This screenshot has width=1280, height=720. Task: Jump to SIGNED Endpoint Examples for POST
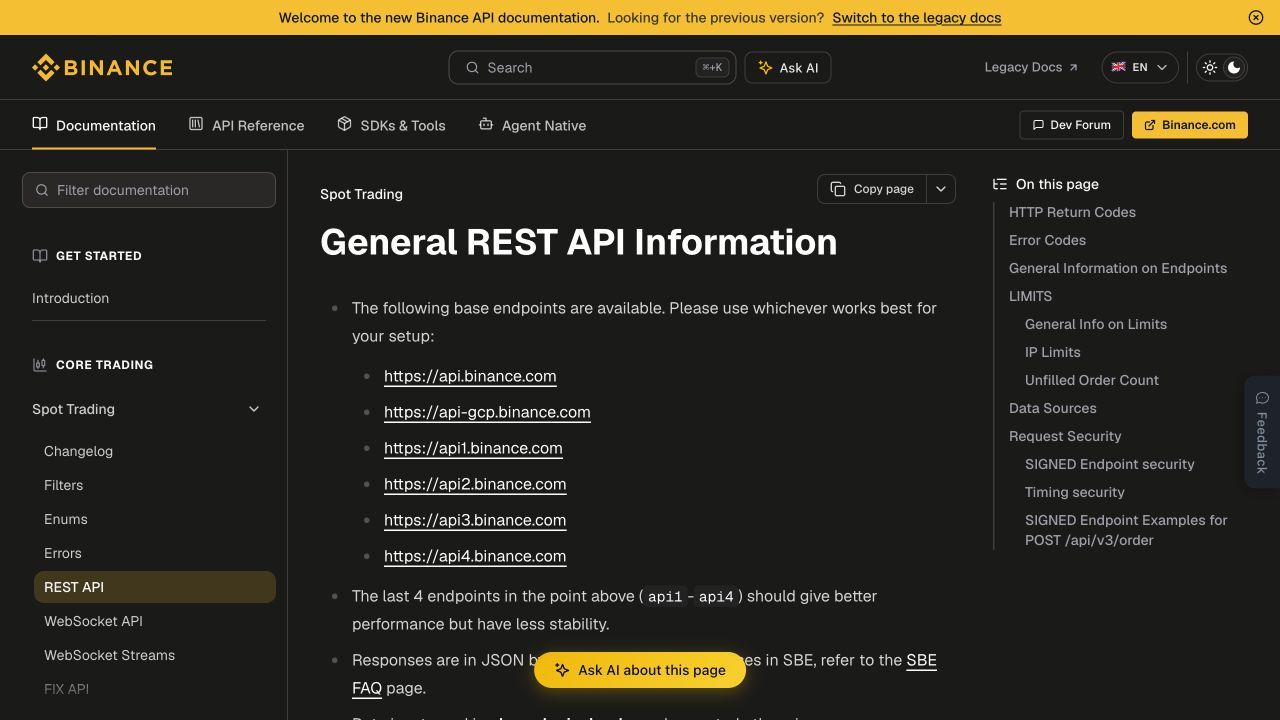click(1126, 530)
